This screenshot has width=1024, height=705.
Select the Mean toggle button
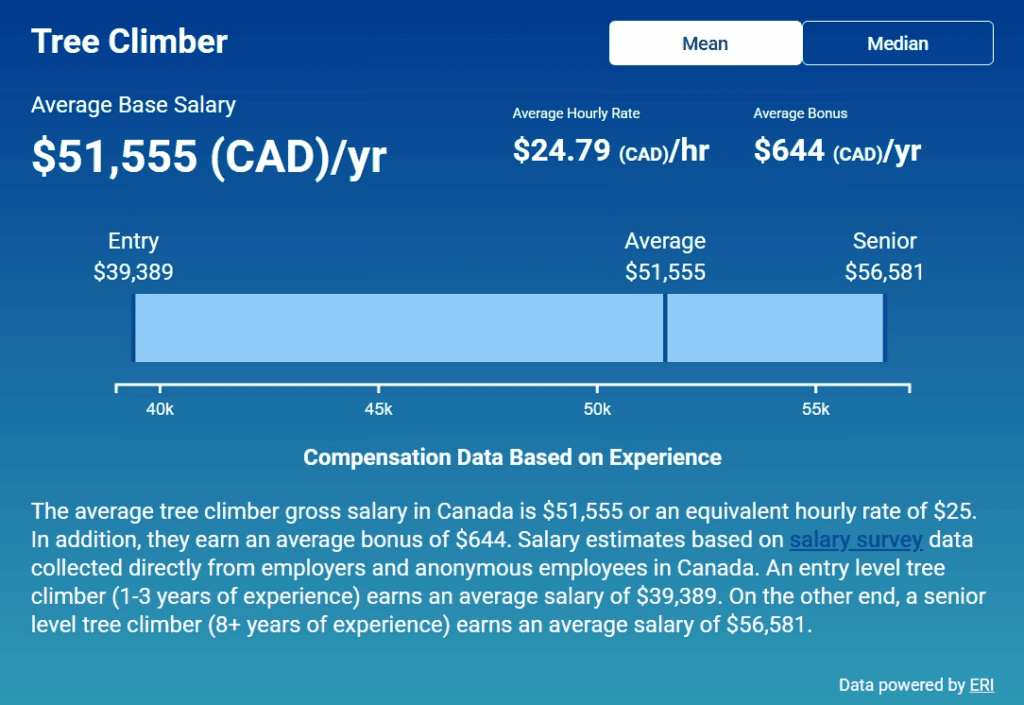pos(705,43)
